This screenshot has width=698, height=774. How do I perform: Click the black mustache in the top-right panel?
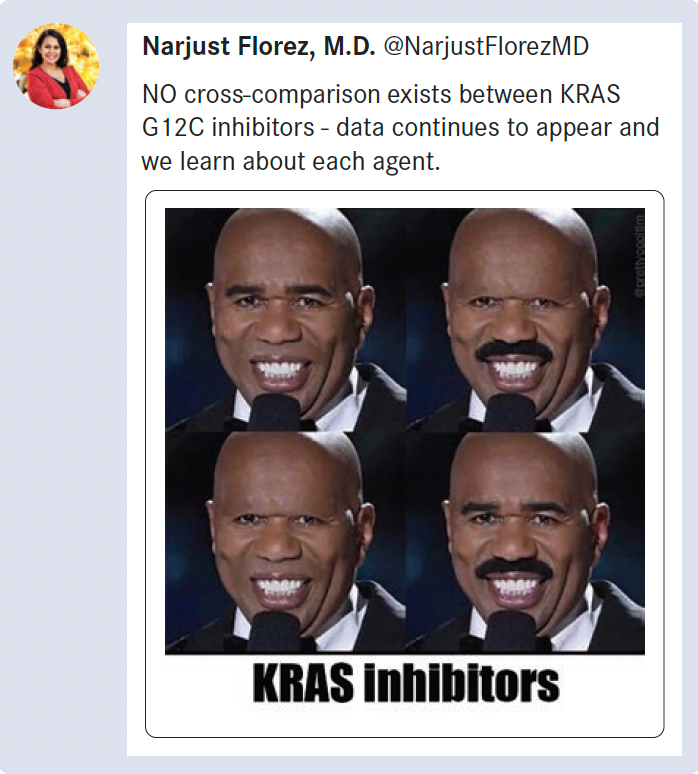514,352
